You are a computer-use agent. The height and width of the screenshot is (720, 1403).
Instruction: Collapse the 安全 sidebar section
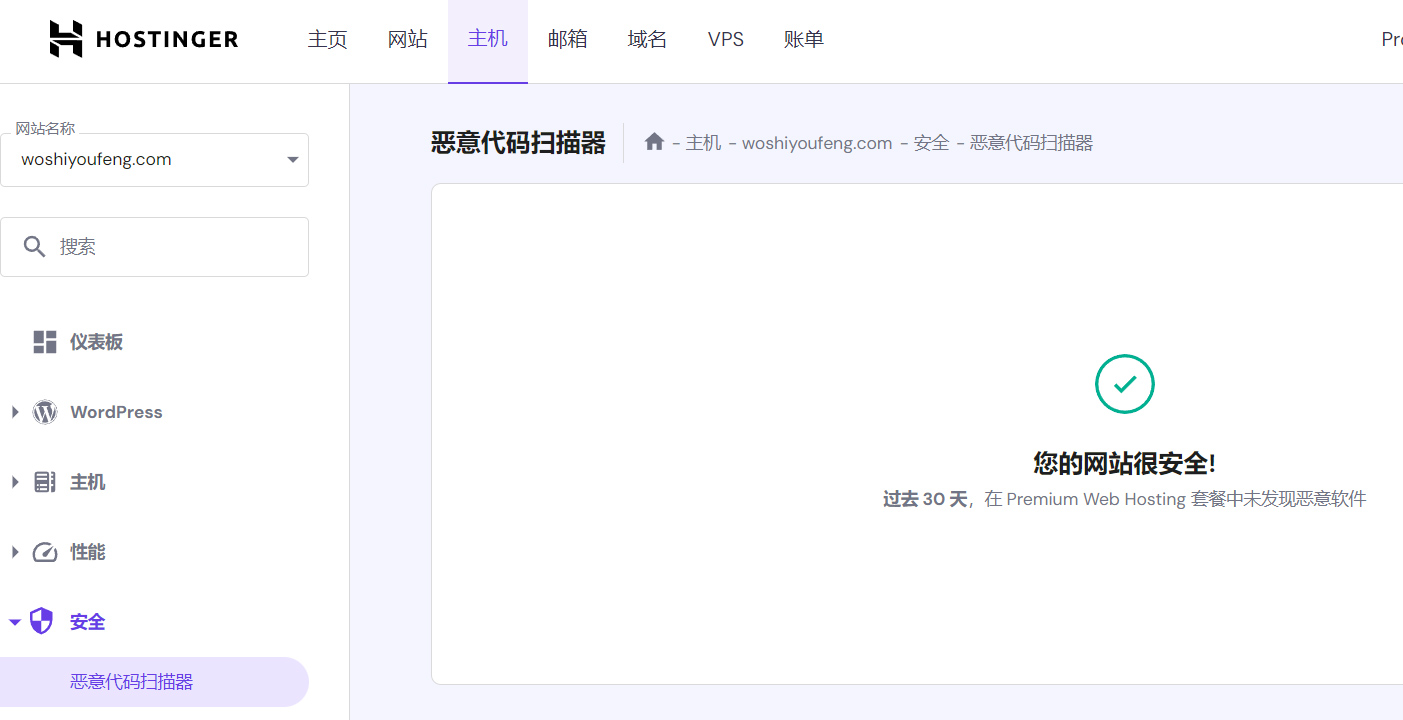[x=15, y=620]
